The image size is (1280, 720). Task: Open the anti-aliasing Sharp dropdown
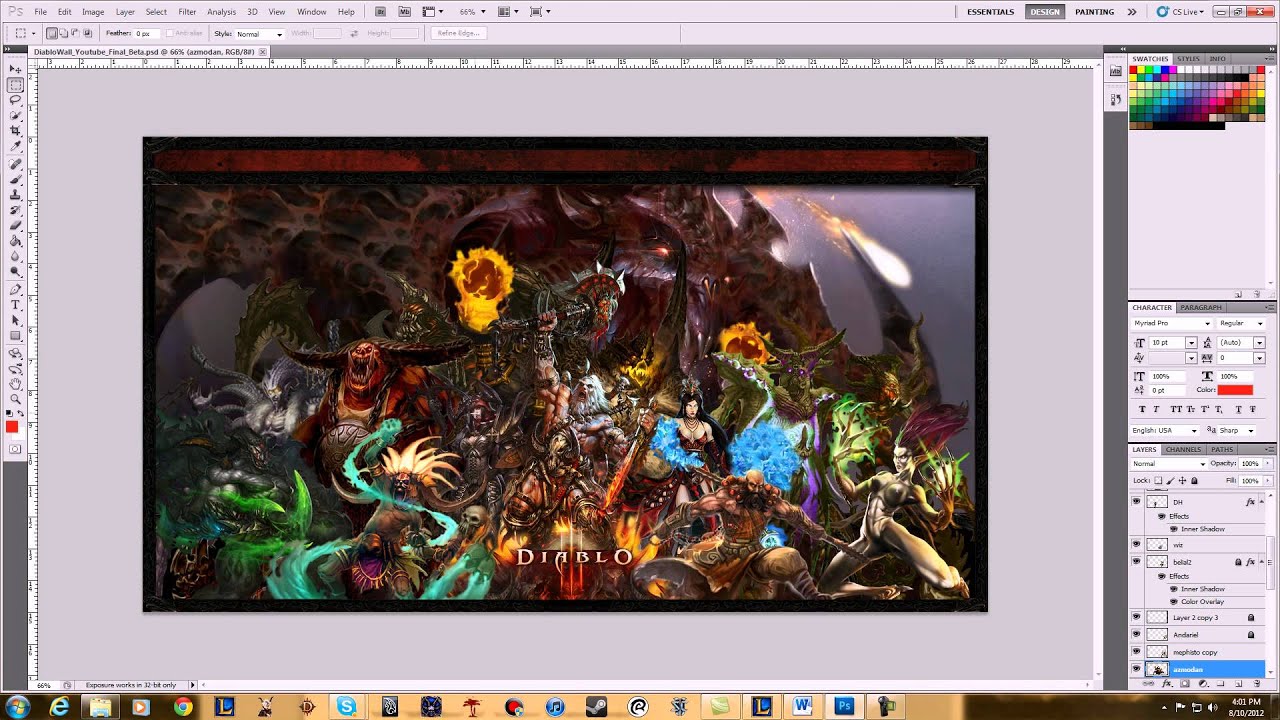[1236, 430]
